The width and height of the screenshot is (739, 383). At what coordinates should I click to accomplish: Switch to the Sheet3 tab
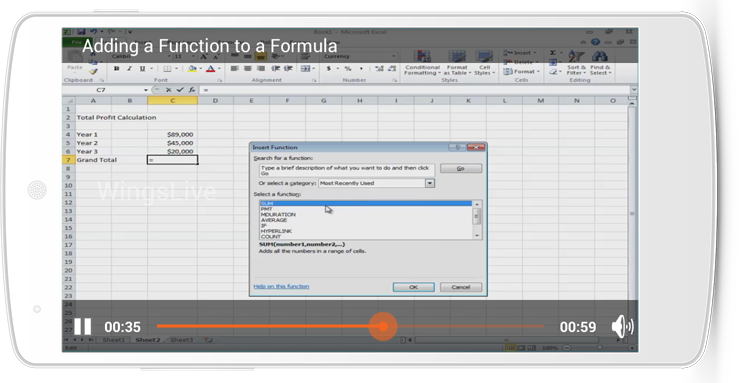click(x=181, y=340)
